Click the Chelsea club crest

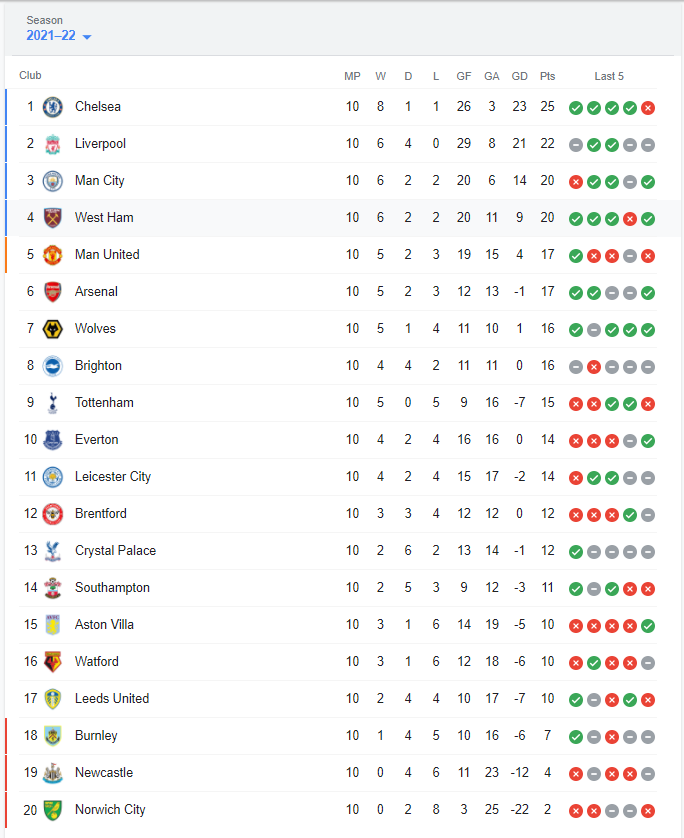click(52, 107)
